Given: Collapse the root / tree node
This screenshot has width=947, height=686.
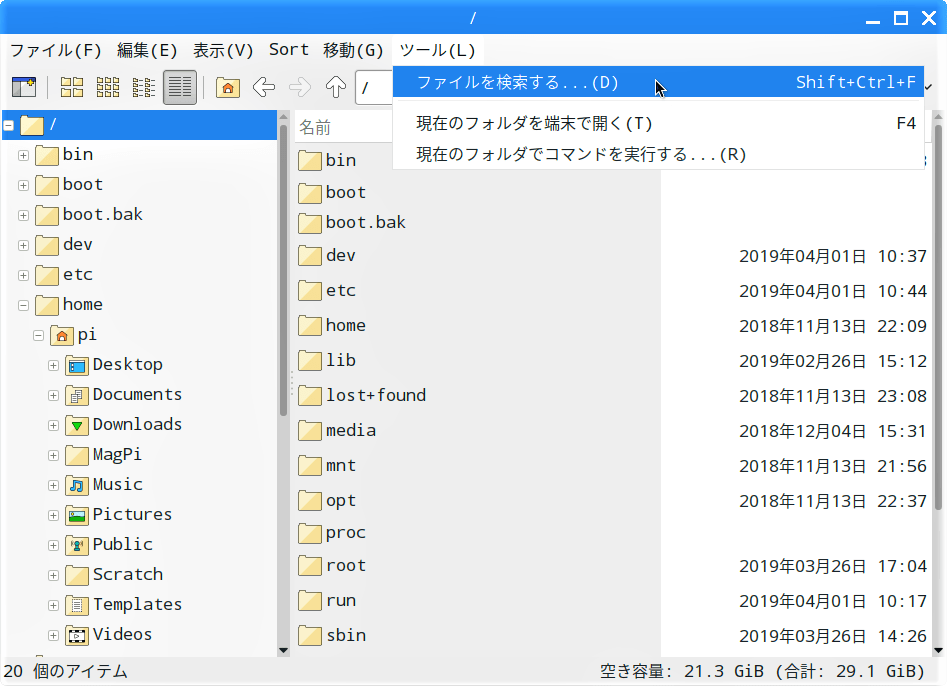Looking at the screenshot, I should click(x=8, y=126).
